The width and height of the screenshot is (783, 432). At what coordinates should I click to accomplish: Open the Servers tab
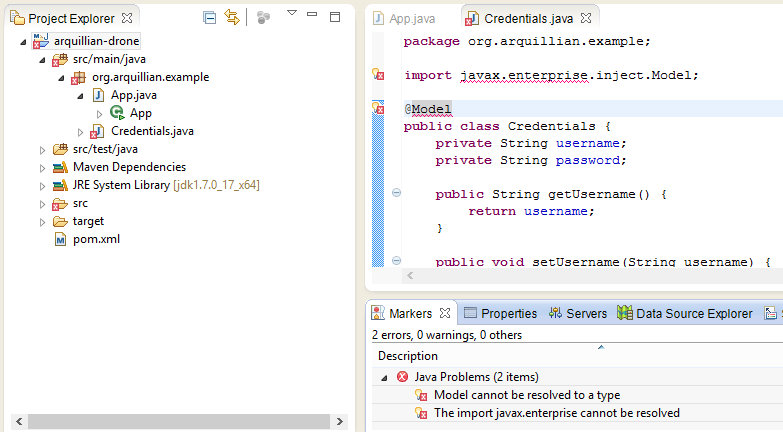(x=578, y=313)
